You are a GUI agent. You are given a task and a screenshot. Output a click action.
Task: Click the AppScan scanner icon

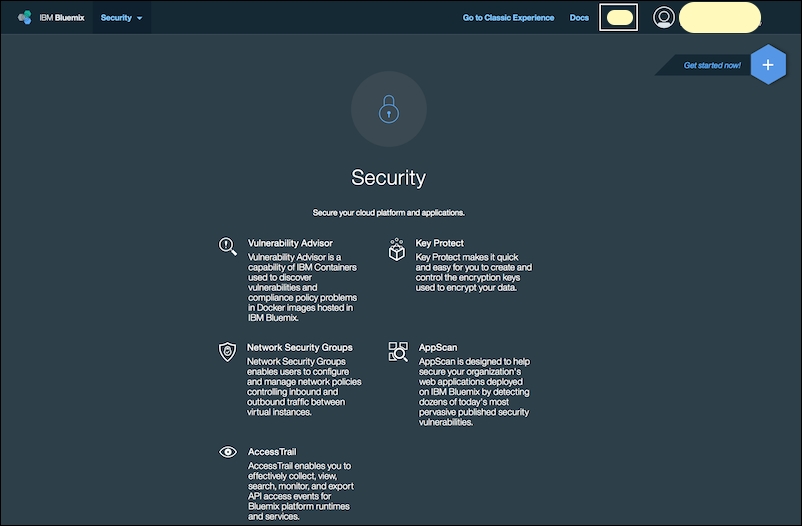coord(398,352)
